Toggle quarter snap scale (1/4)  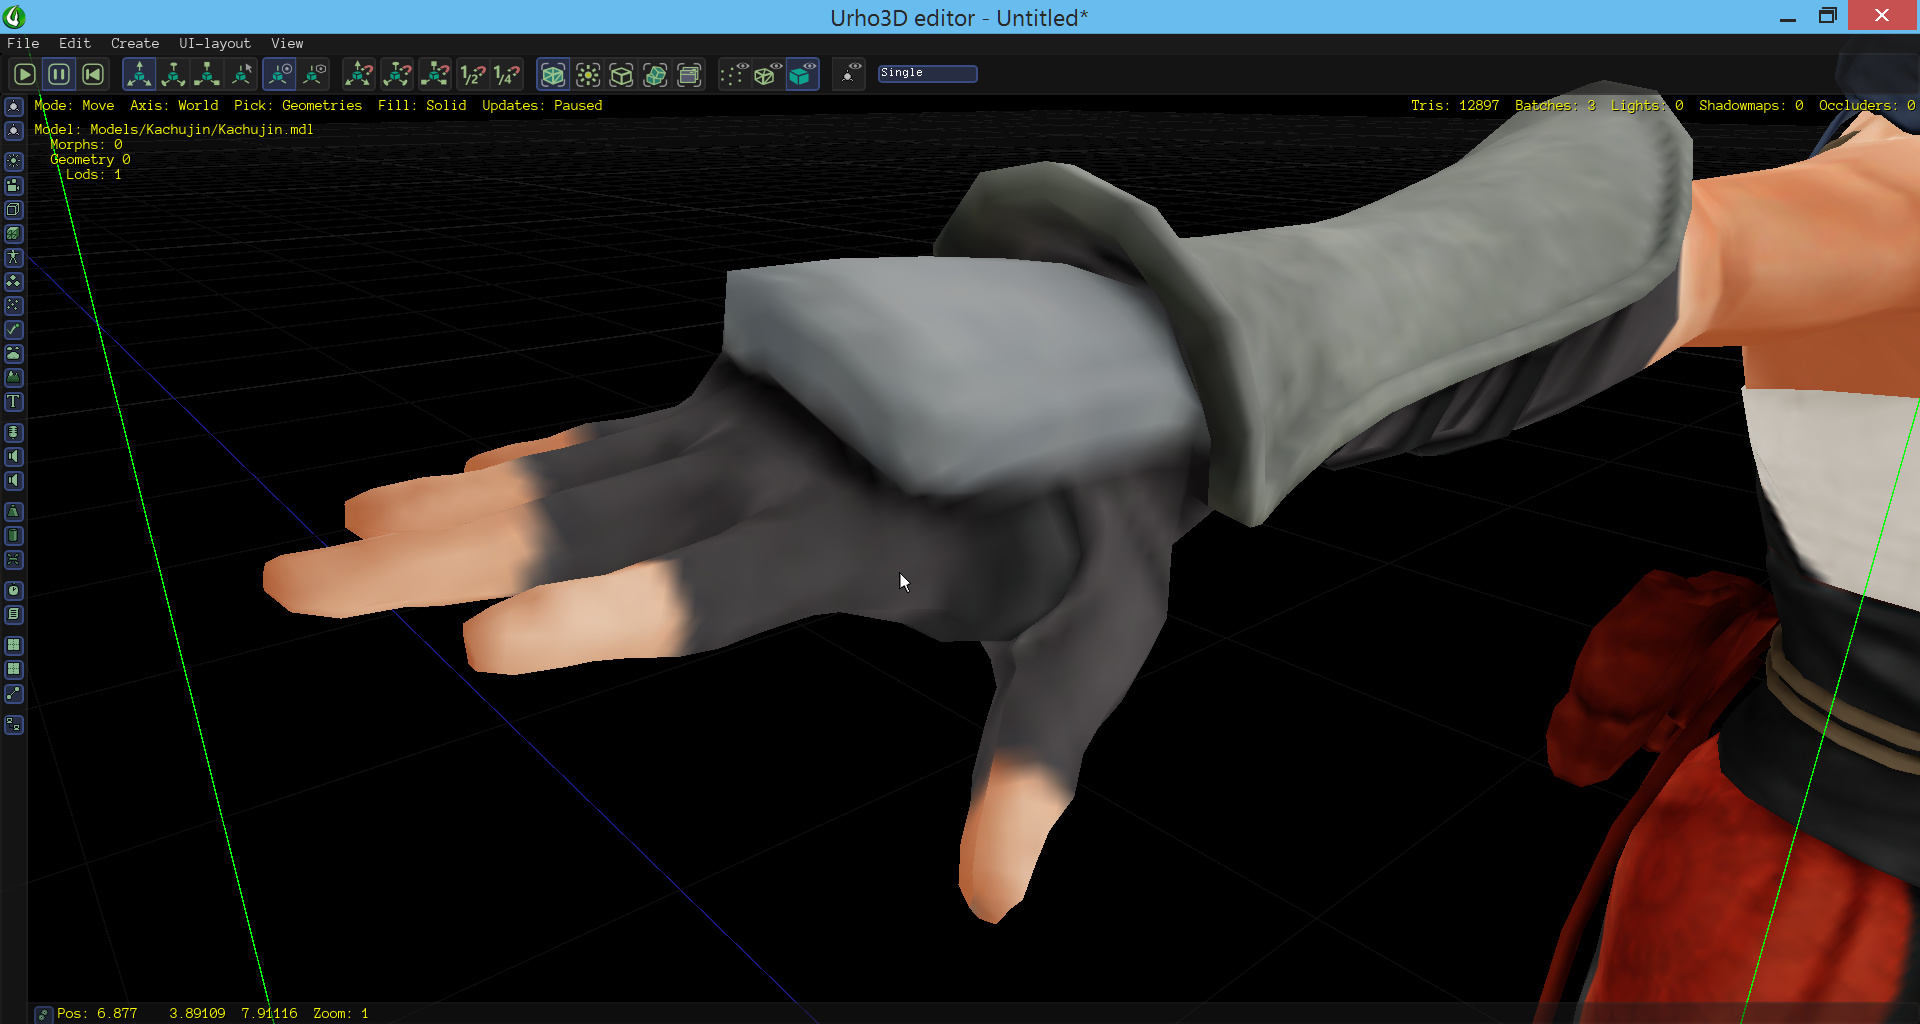[507, 74]
